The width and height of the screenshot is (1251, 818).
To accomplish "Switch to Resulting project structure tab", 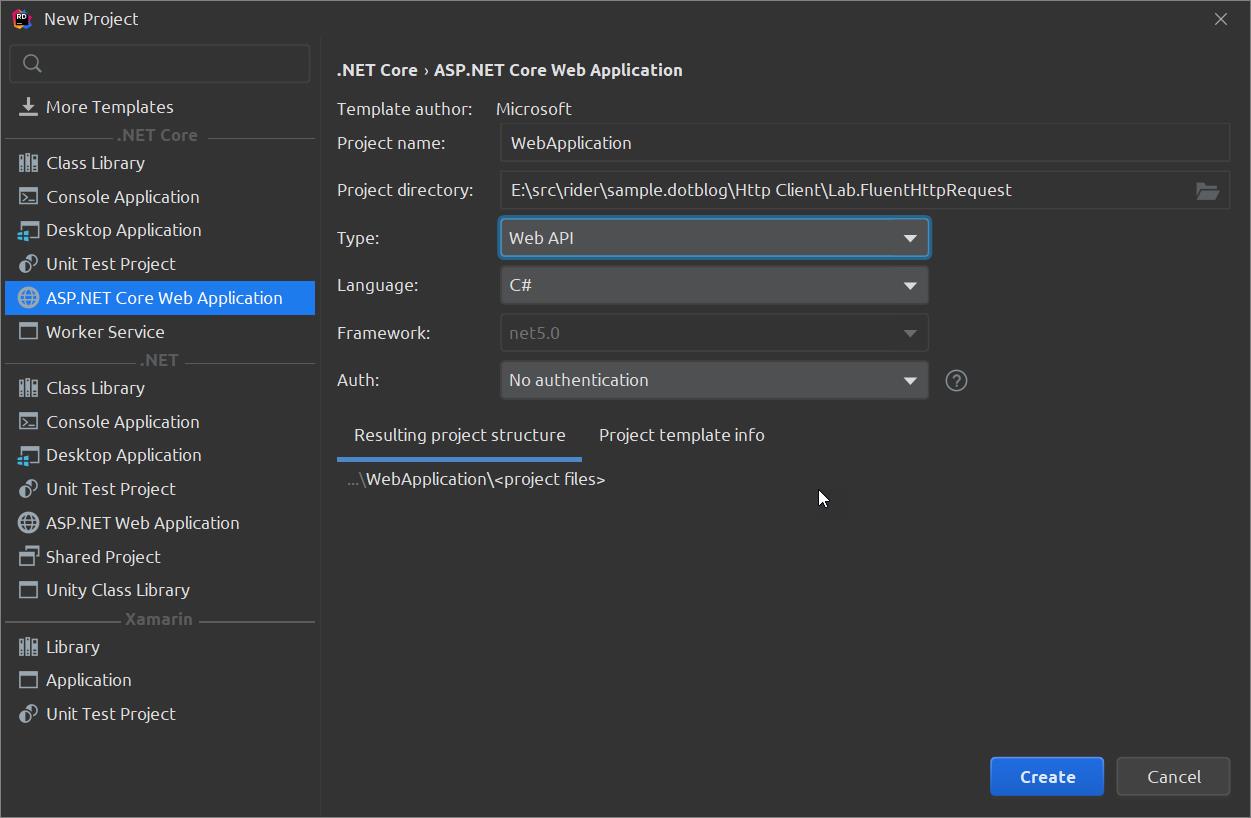I will 459,436.
